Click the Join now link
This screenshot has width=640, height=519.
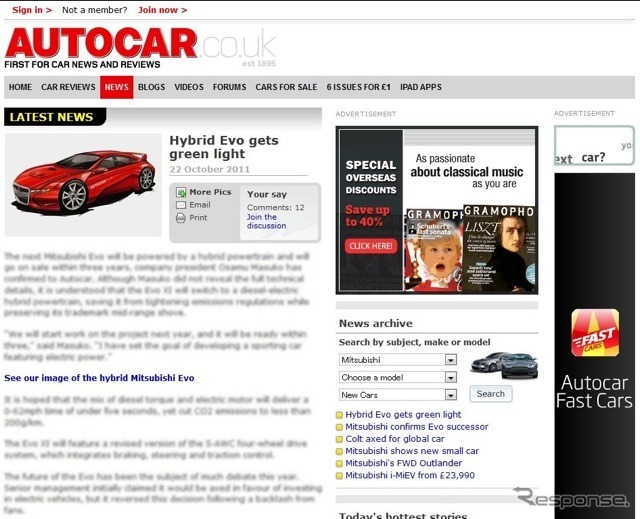162,10
